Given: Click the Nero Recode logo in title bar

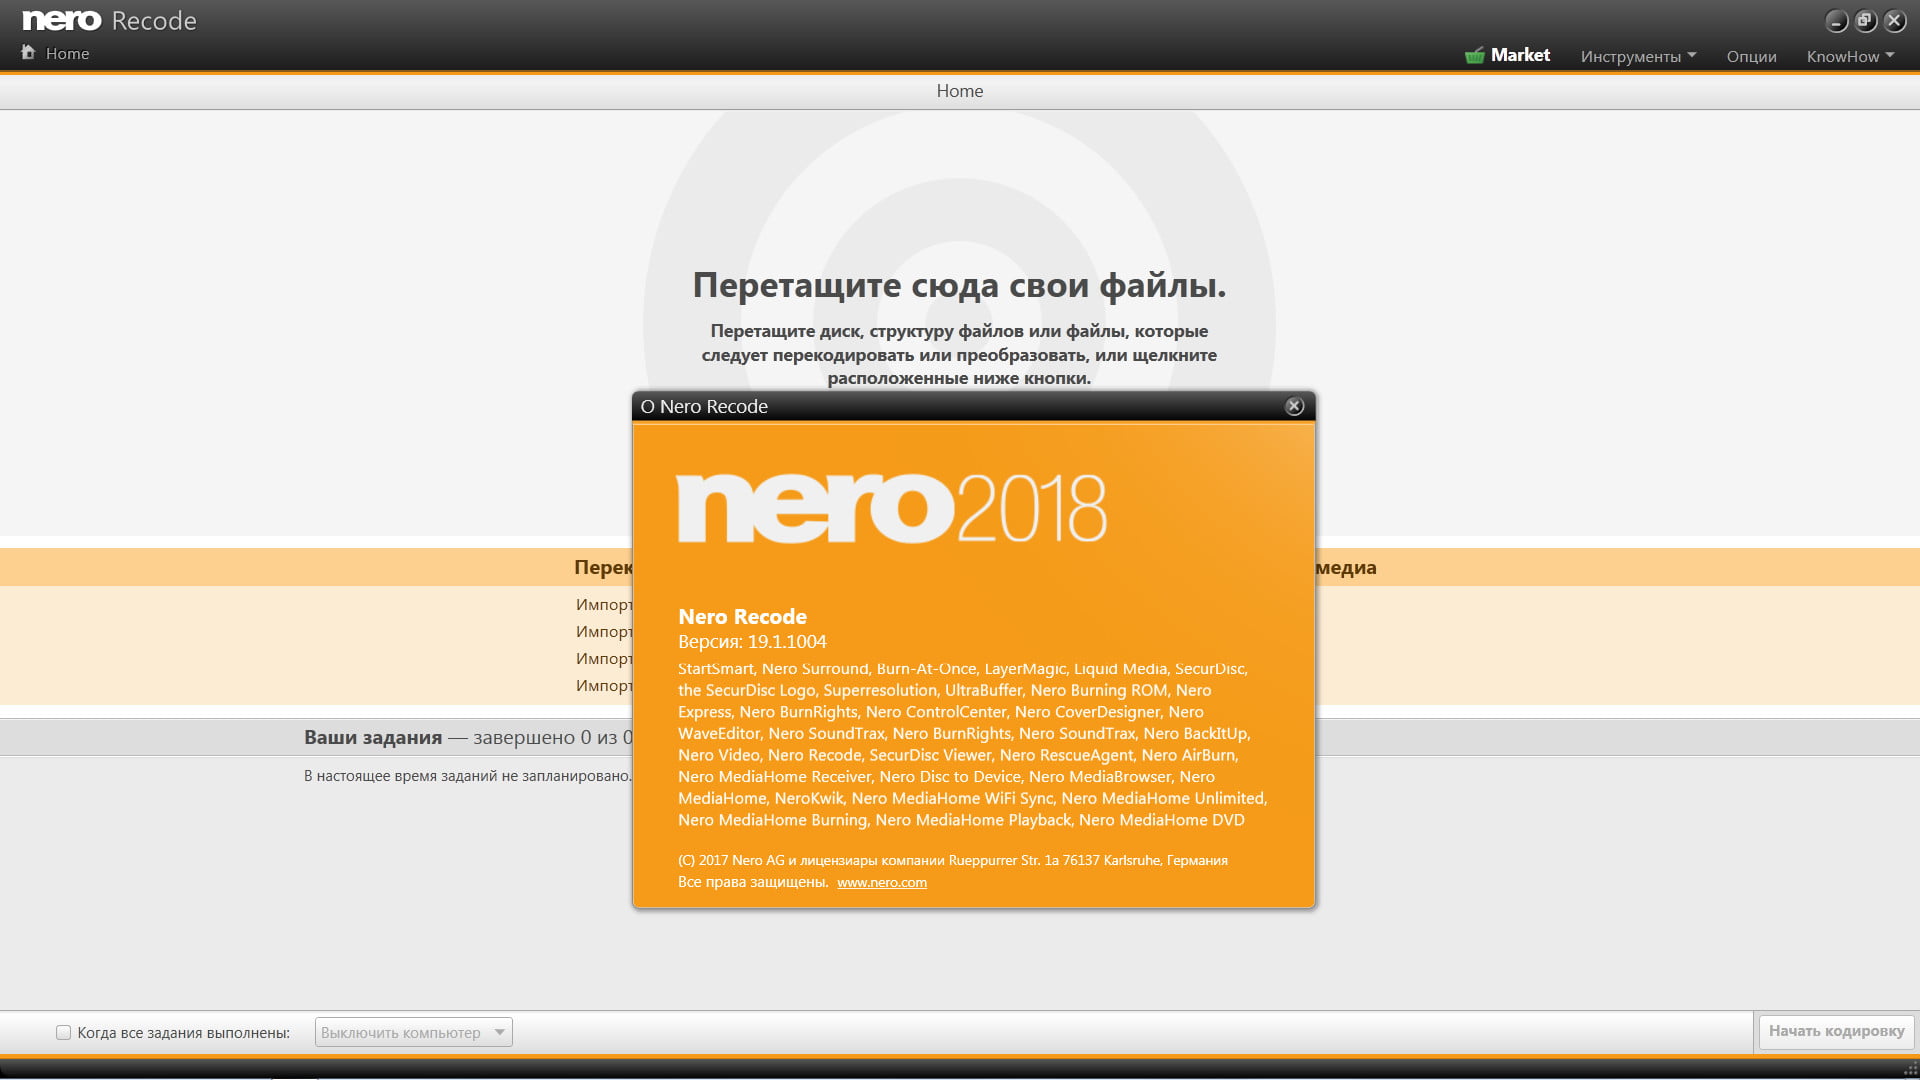Looking at the screenshot, I should (x=110, y=21).
